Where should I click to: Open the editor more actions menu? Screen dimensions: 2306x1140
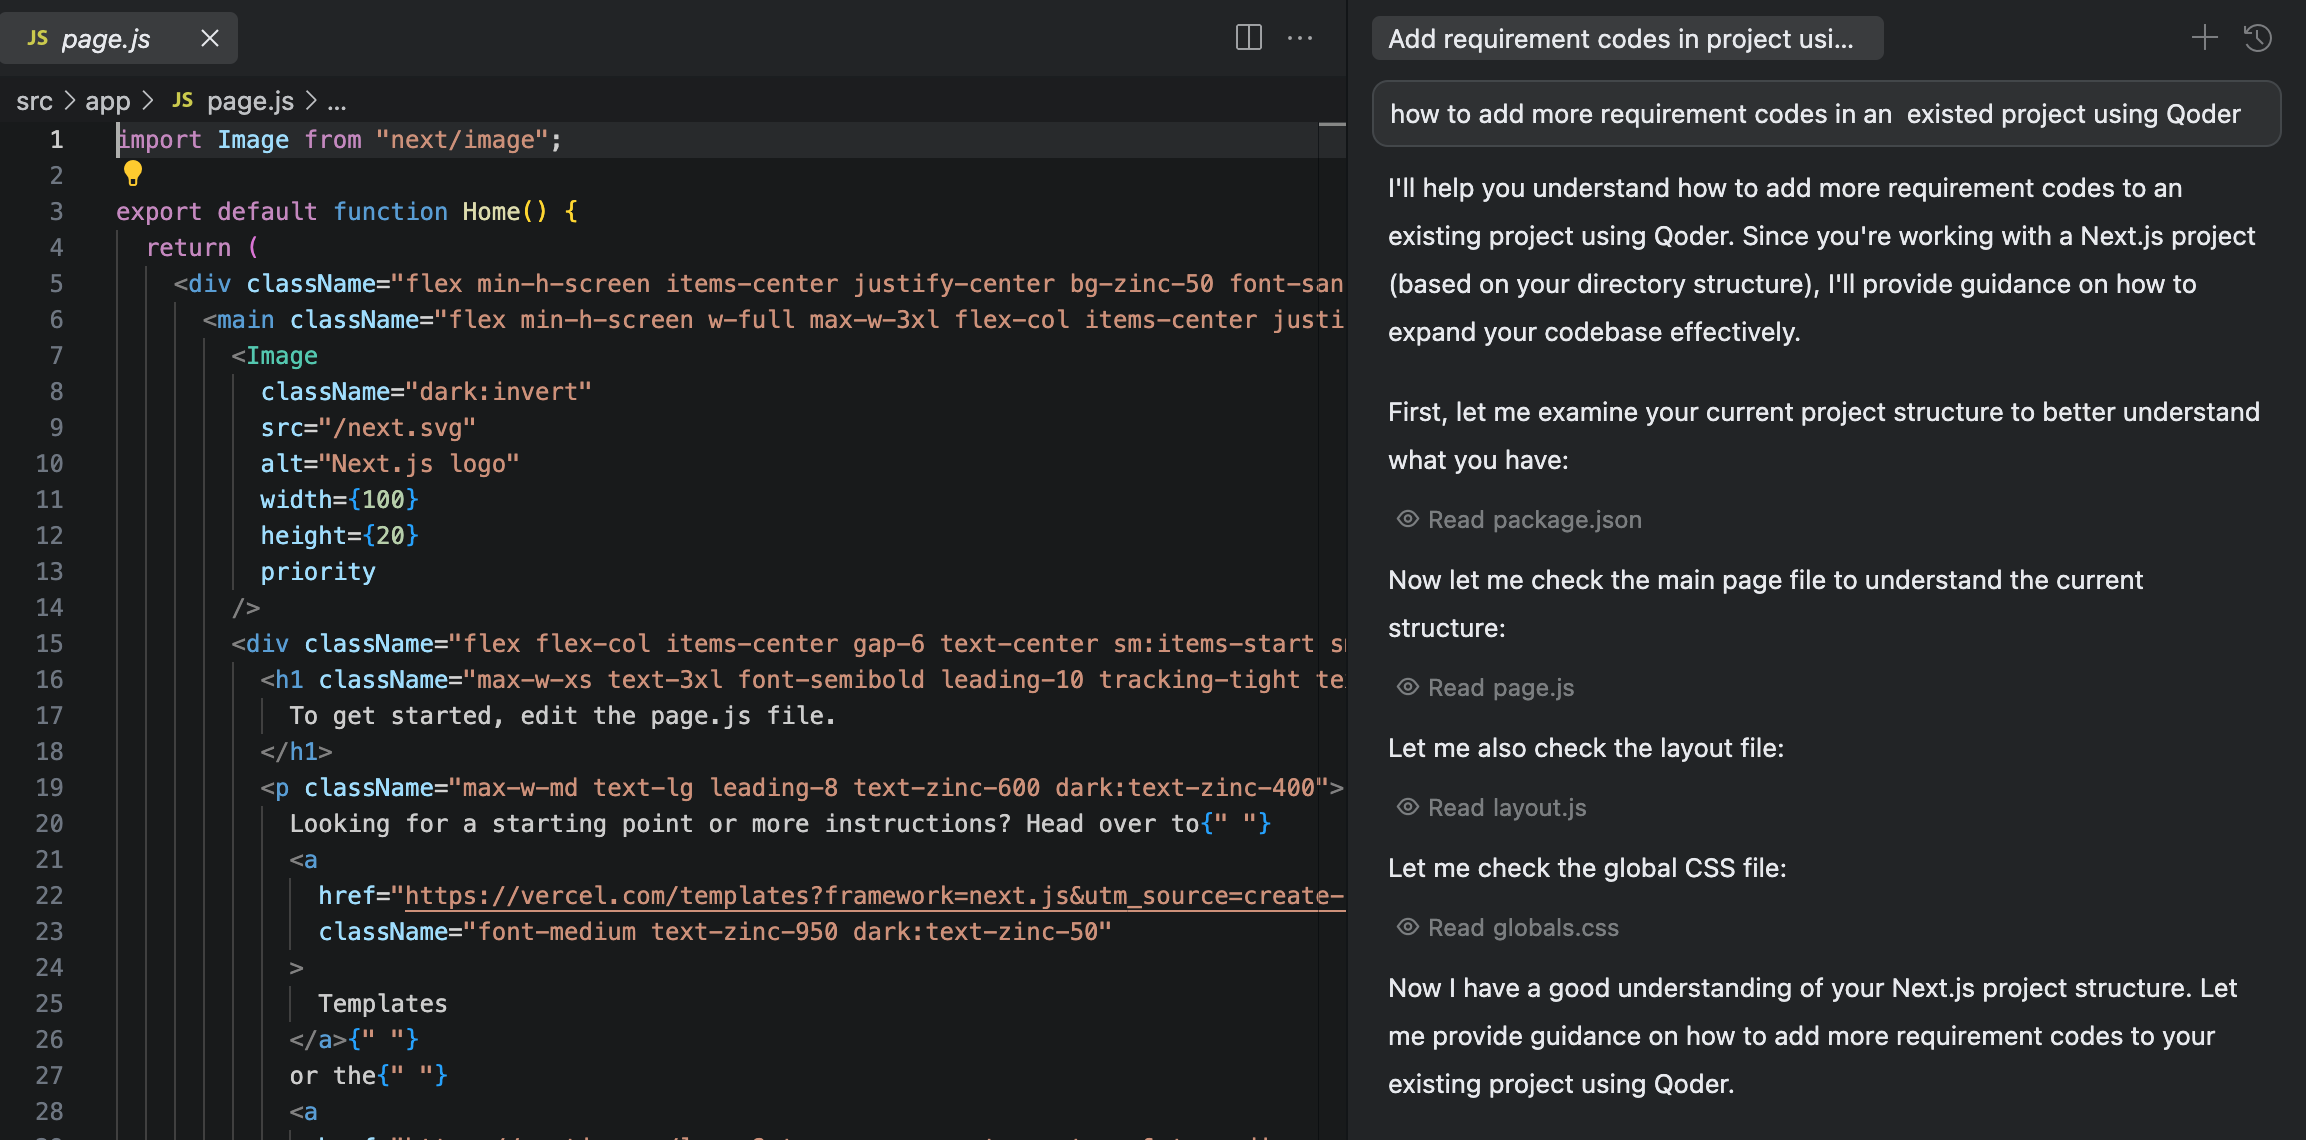click(1300, 38)
